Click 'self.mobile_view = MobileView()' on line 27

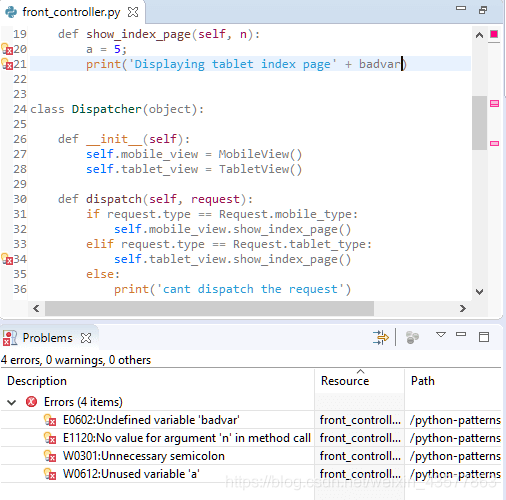tap(194, 154)
